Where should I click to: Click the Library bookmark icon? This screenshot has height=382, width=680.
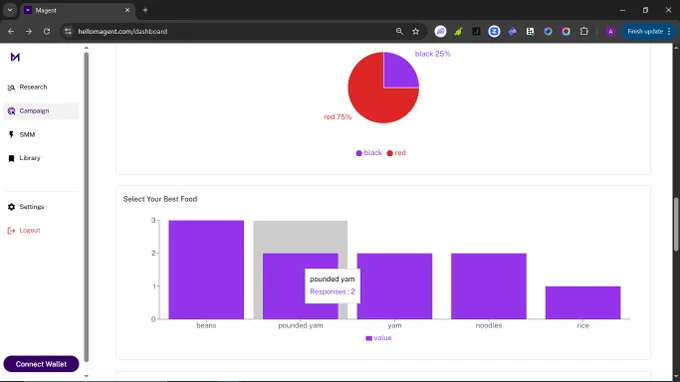(x=11, y=159)
